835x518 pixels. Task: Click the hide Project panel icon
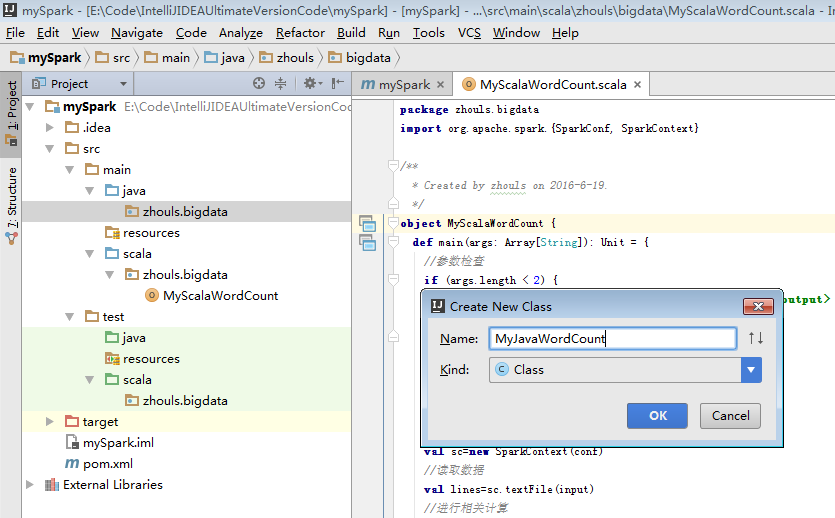pos(338,83)
